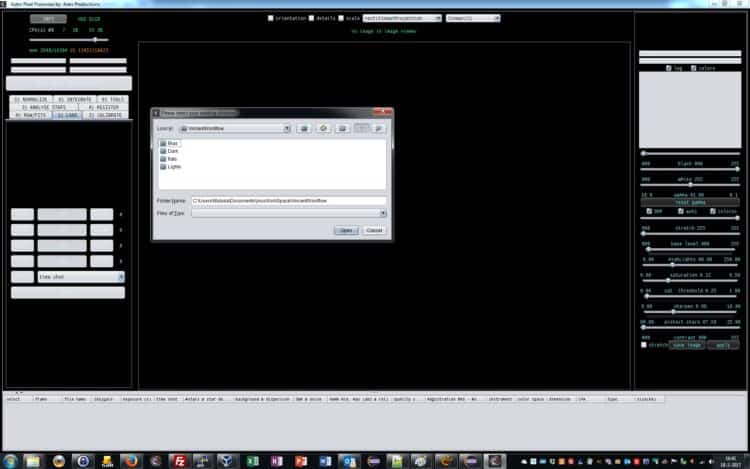Viewport: 750px width, 469px height.
Task: Open Excel from the taskbar
Action: point(252,461)
